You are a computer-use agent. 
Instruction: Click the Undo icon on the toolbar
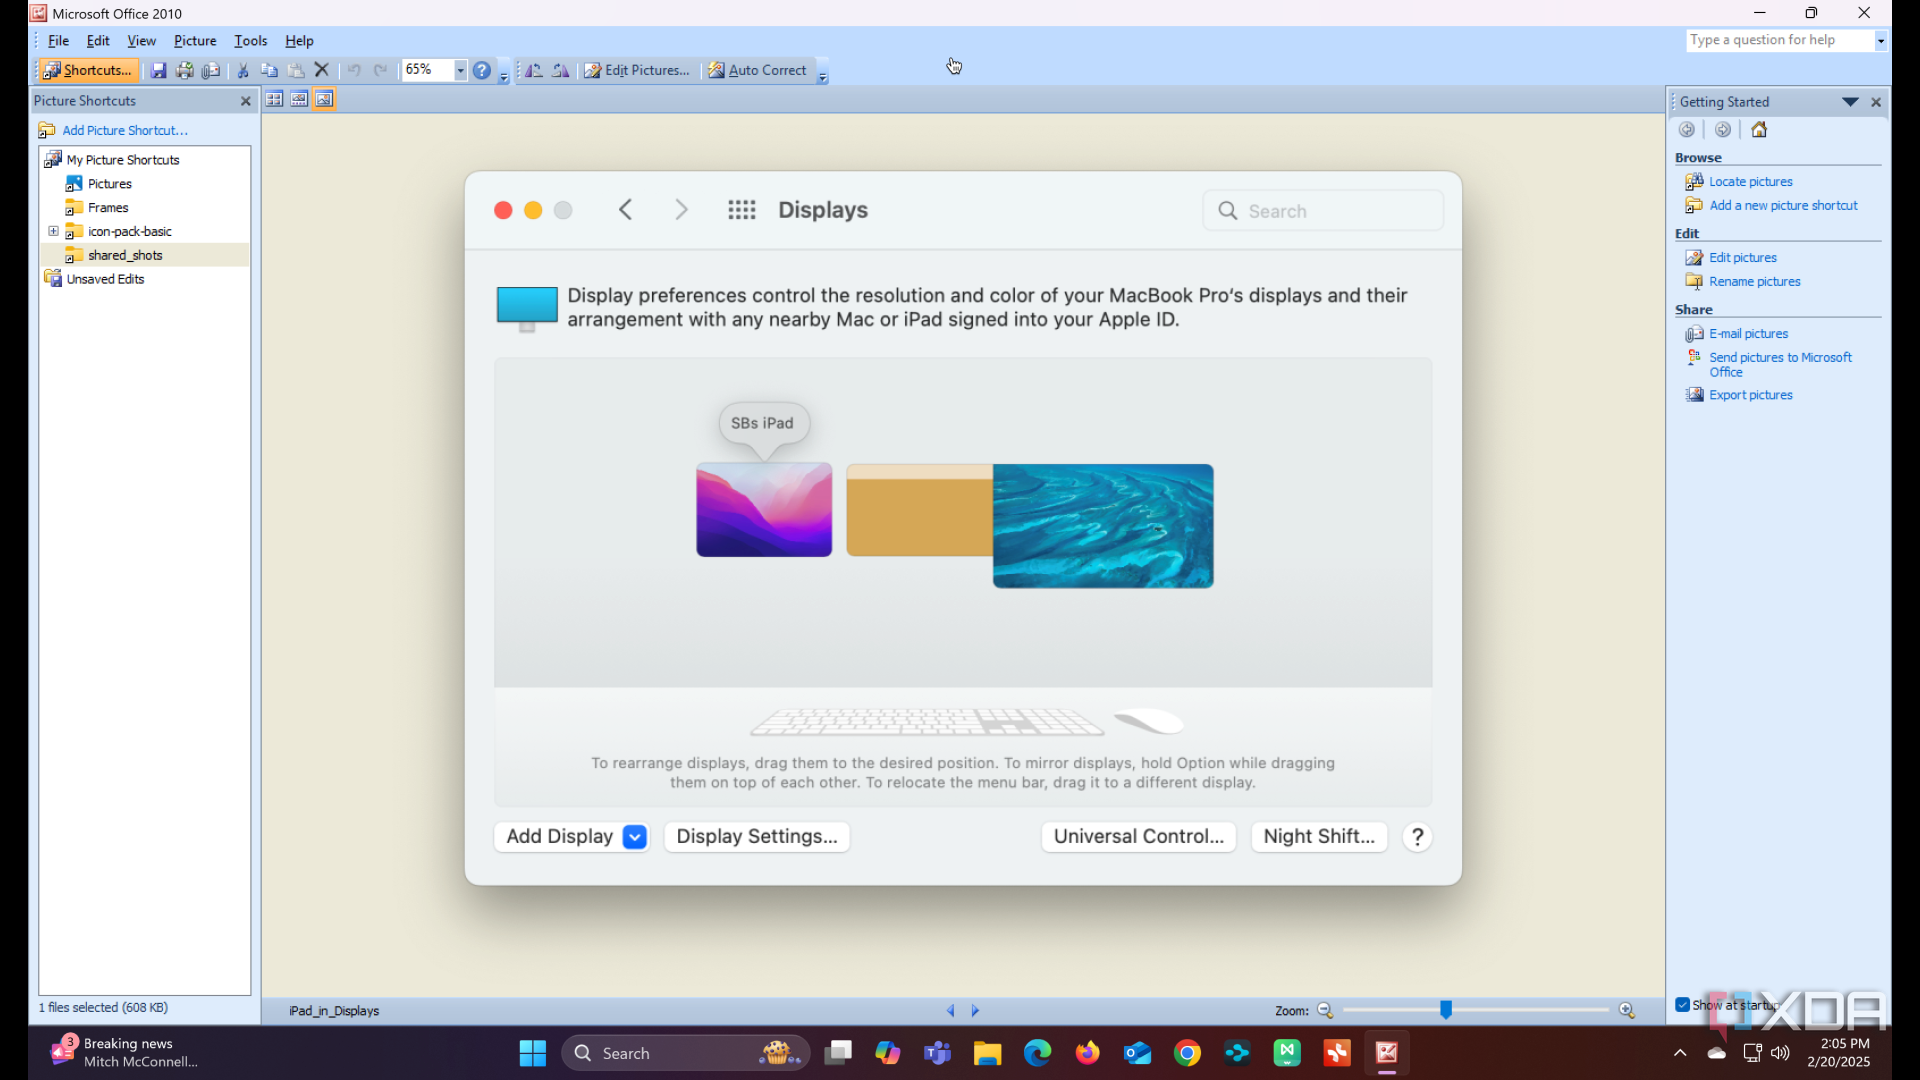(355, 70)
